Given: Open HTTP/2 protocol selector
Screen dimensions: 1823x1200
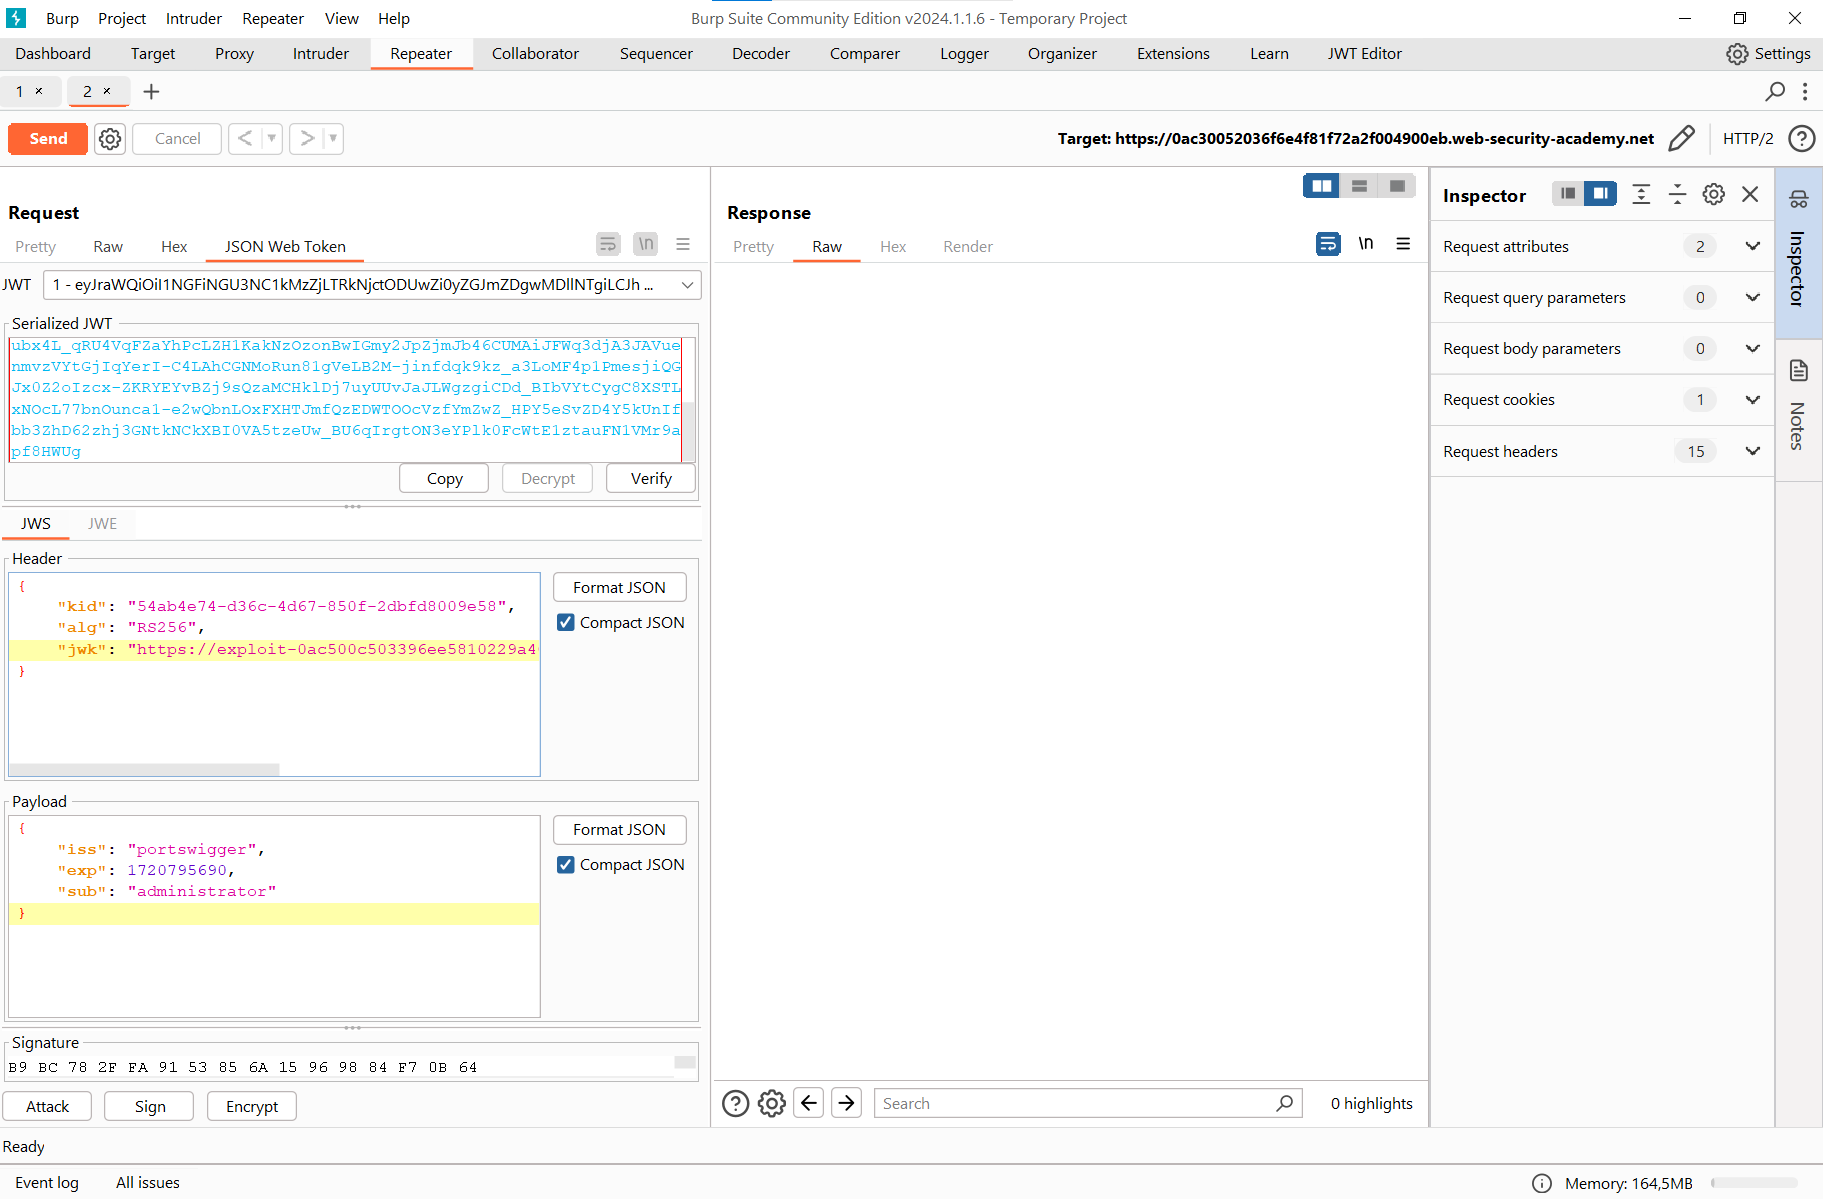Looking at the screenshot, I should (1748, 139).
